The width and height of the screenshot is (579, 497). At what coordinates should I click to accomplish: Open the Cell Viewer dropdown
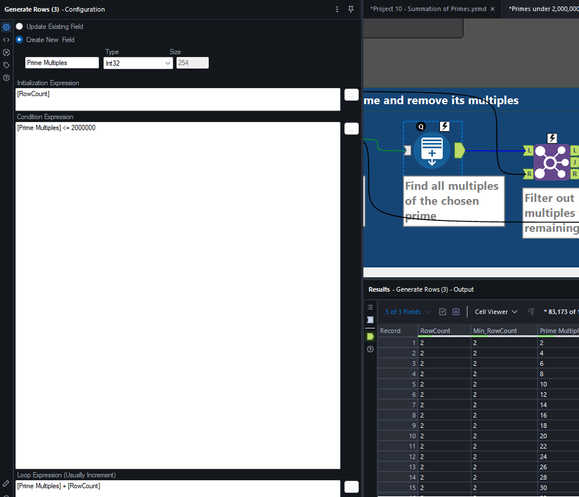496,312
